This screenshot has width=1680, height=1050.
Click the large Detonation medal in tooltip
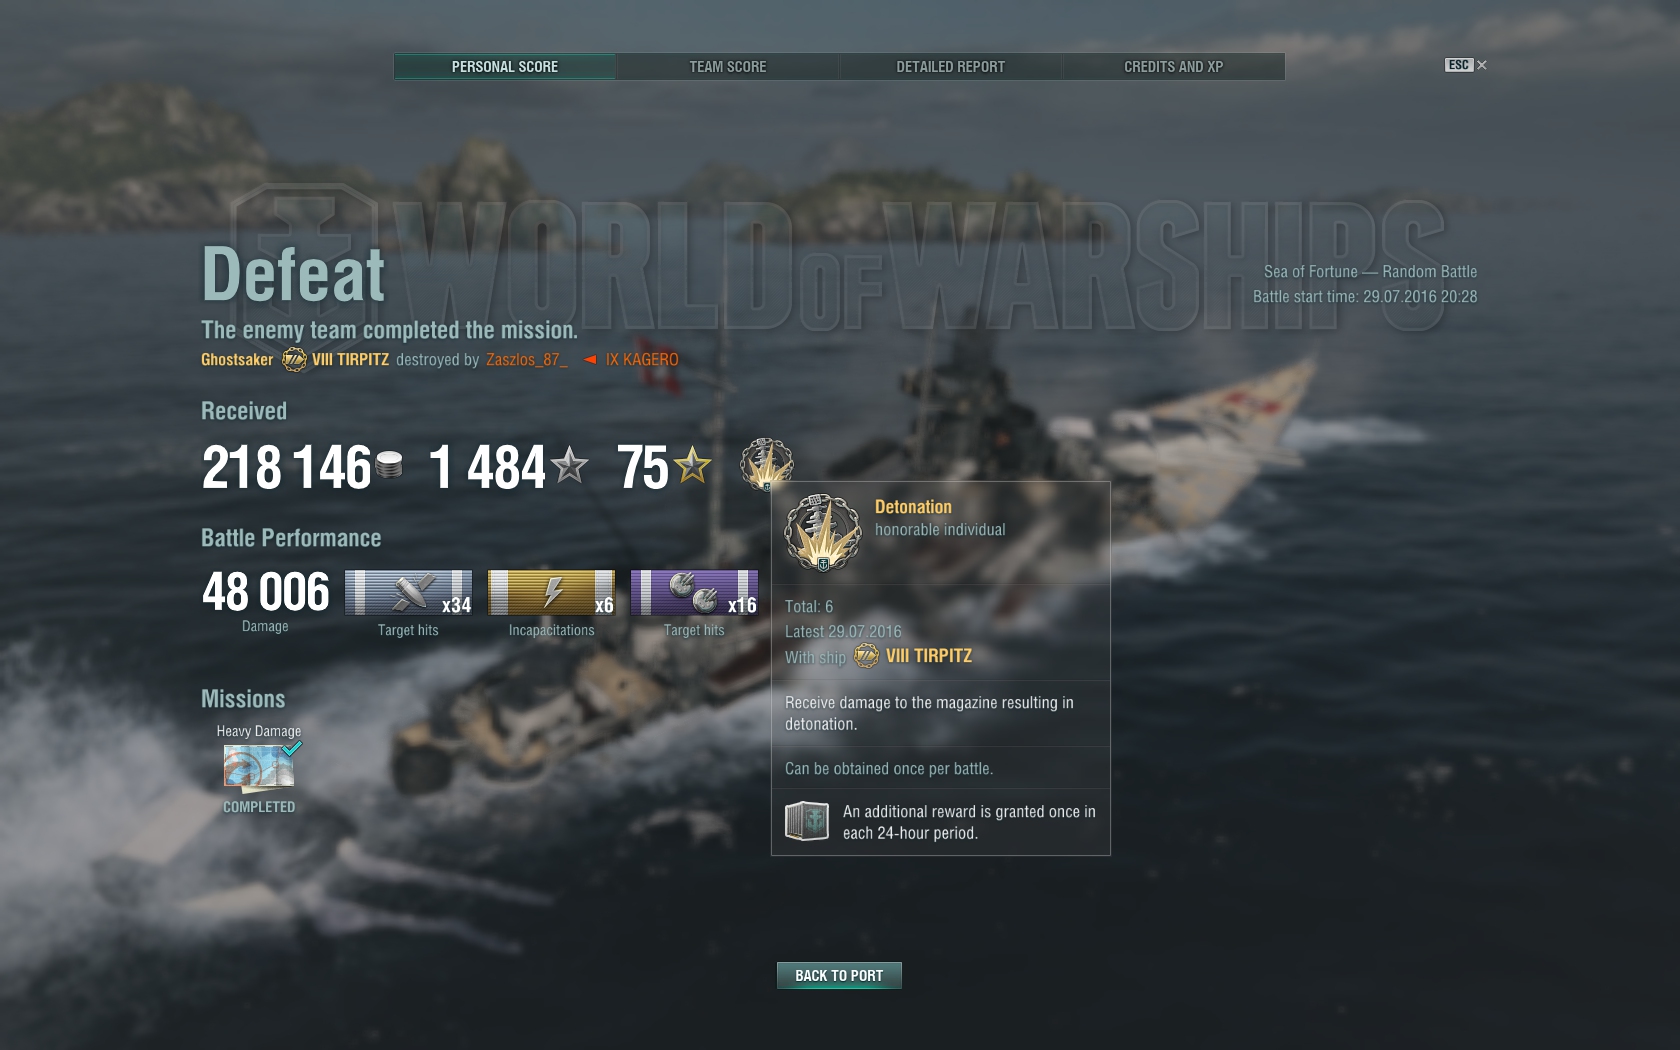click(x=822, y=532)
